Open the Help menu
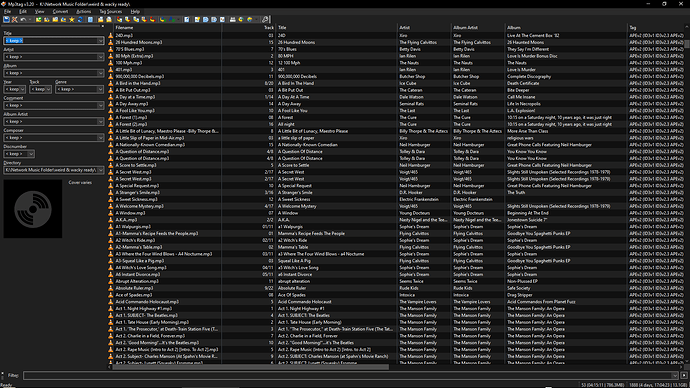This screenshot has width=690, height=388. click(x=136, y=11)
